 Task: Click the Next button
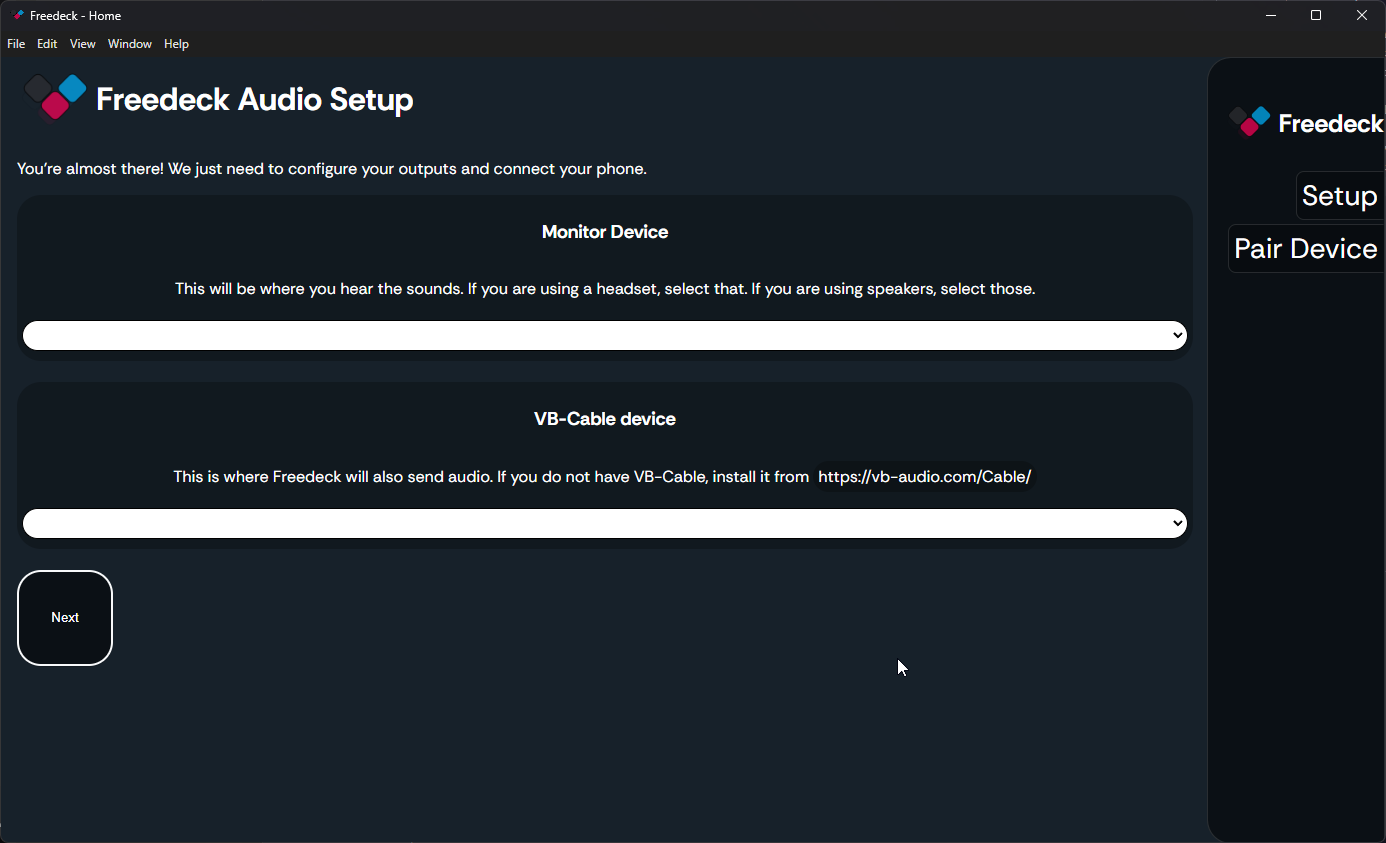(65, 618)
